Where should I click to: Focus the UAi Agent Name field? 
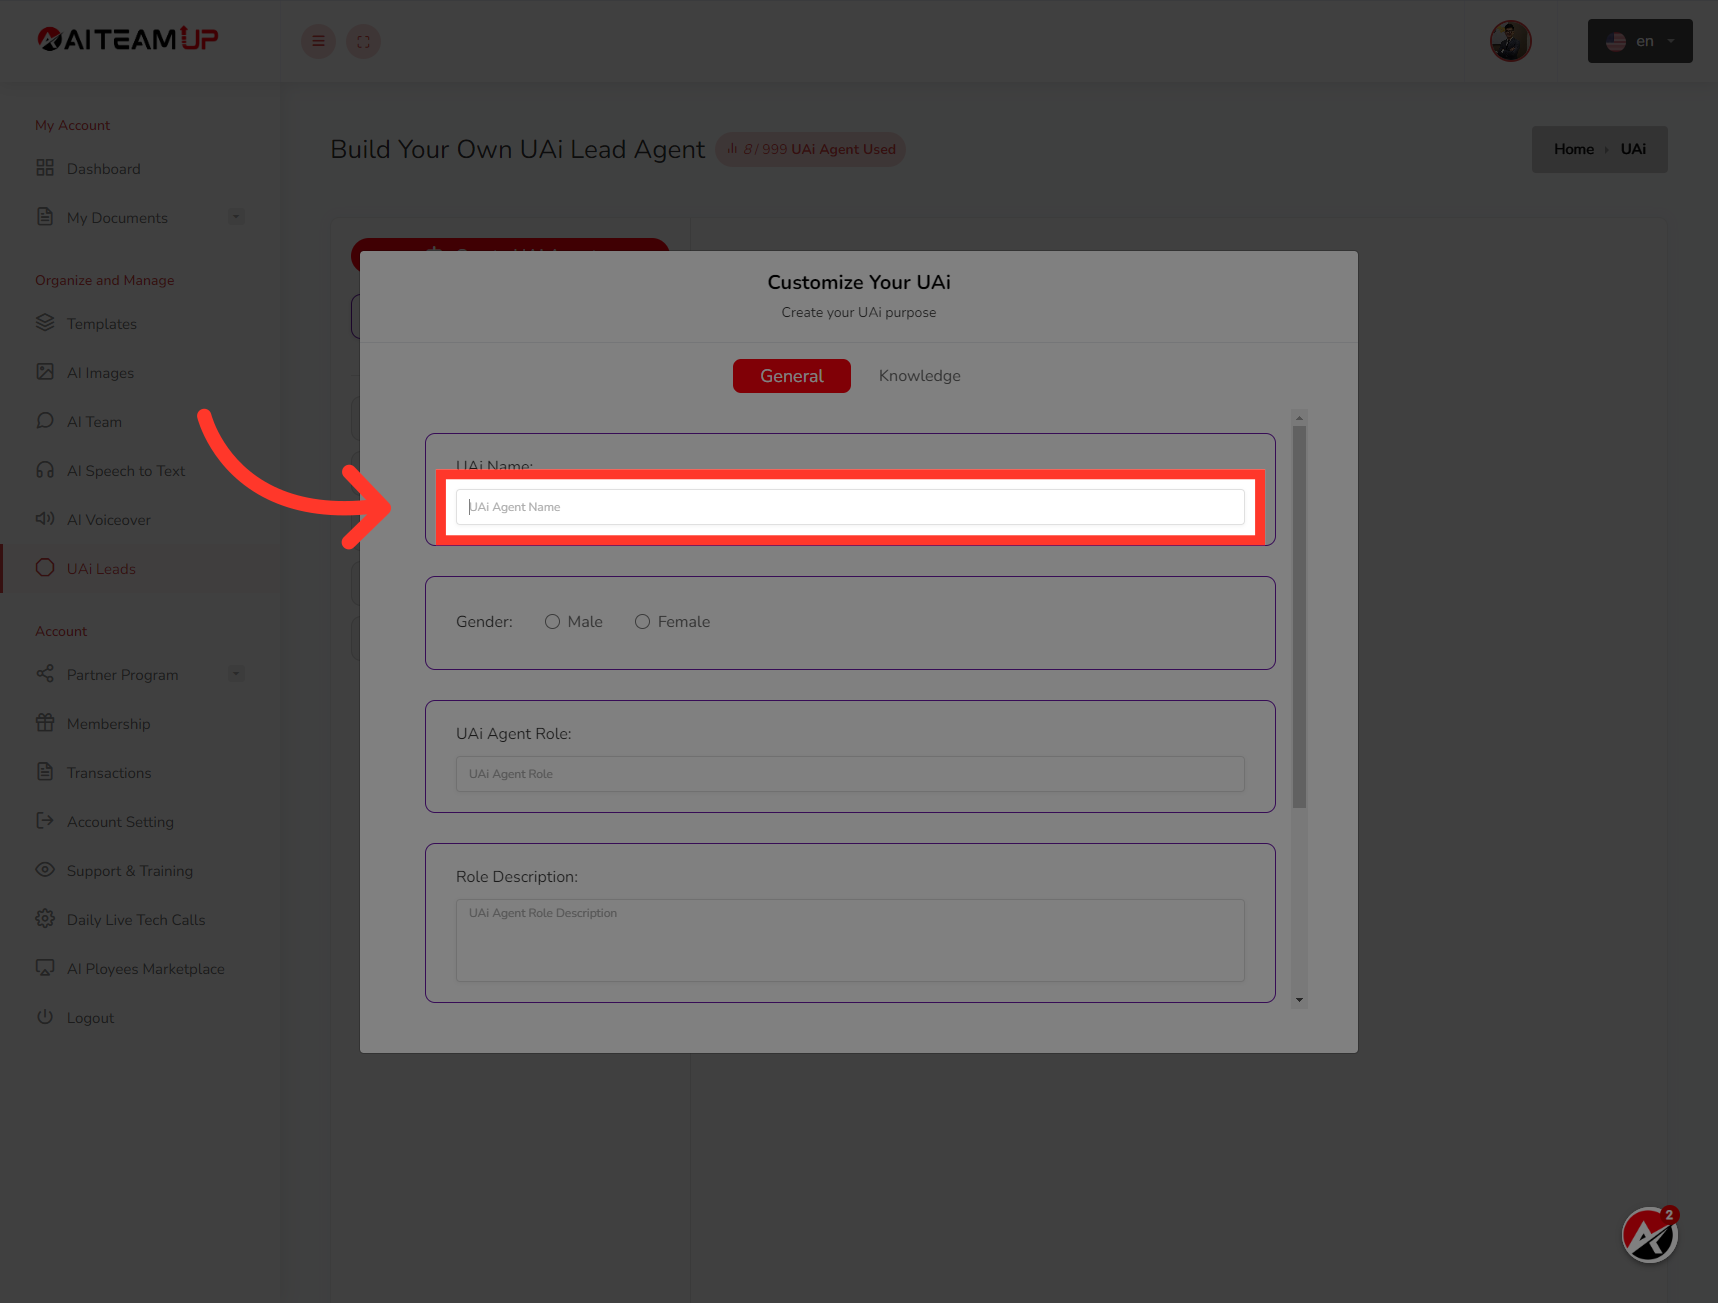850,507
